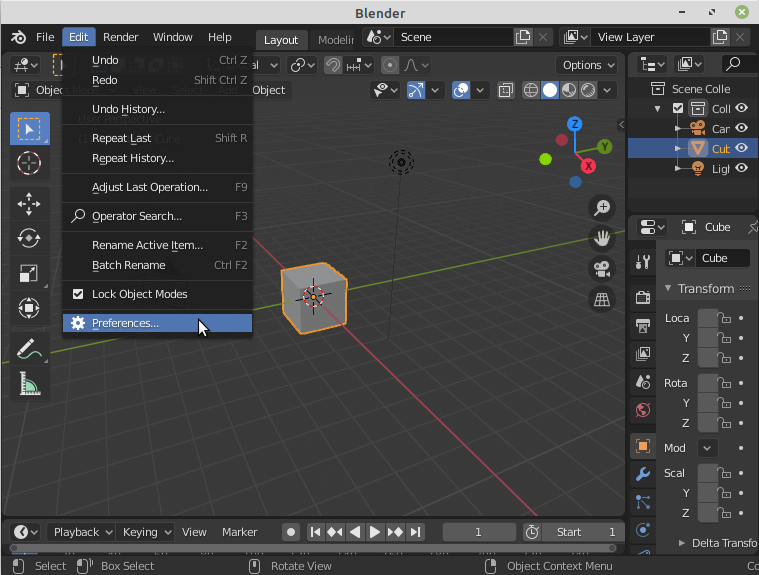Click the Play animation button

375,532
